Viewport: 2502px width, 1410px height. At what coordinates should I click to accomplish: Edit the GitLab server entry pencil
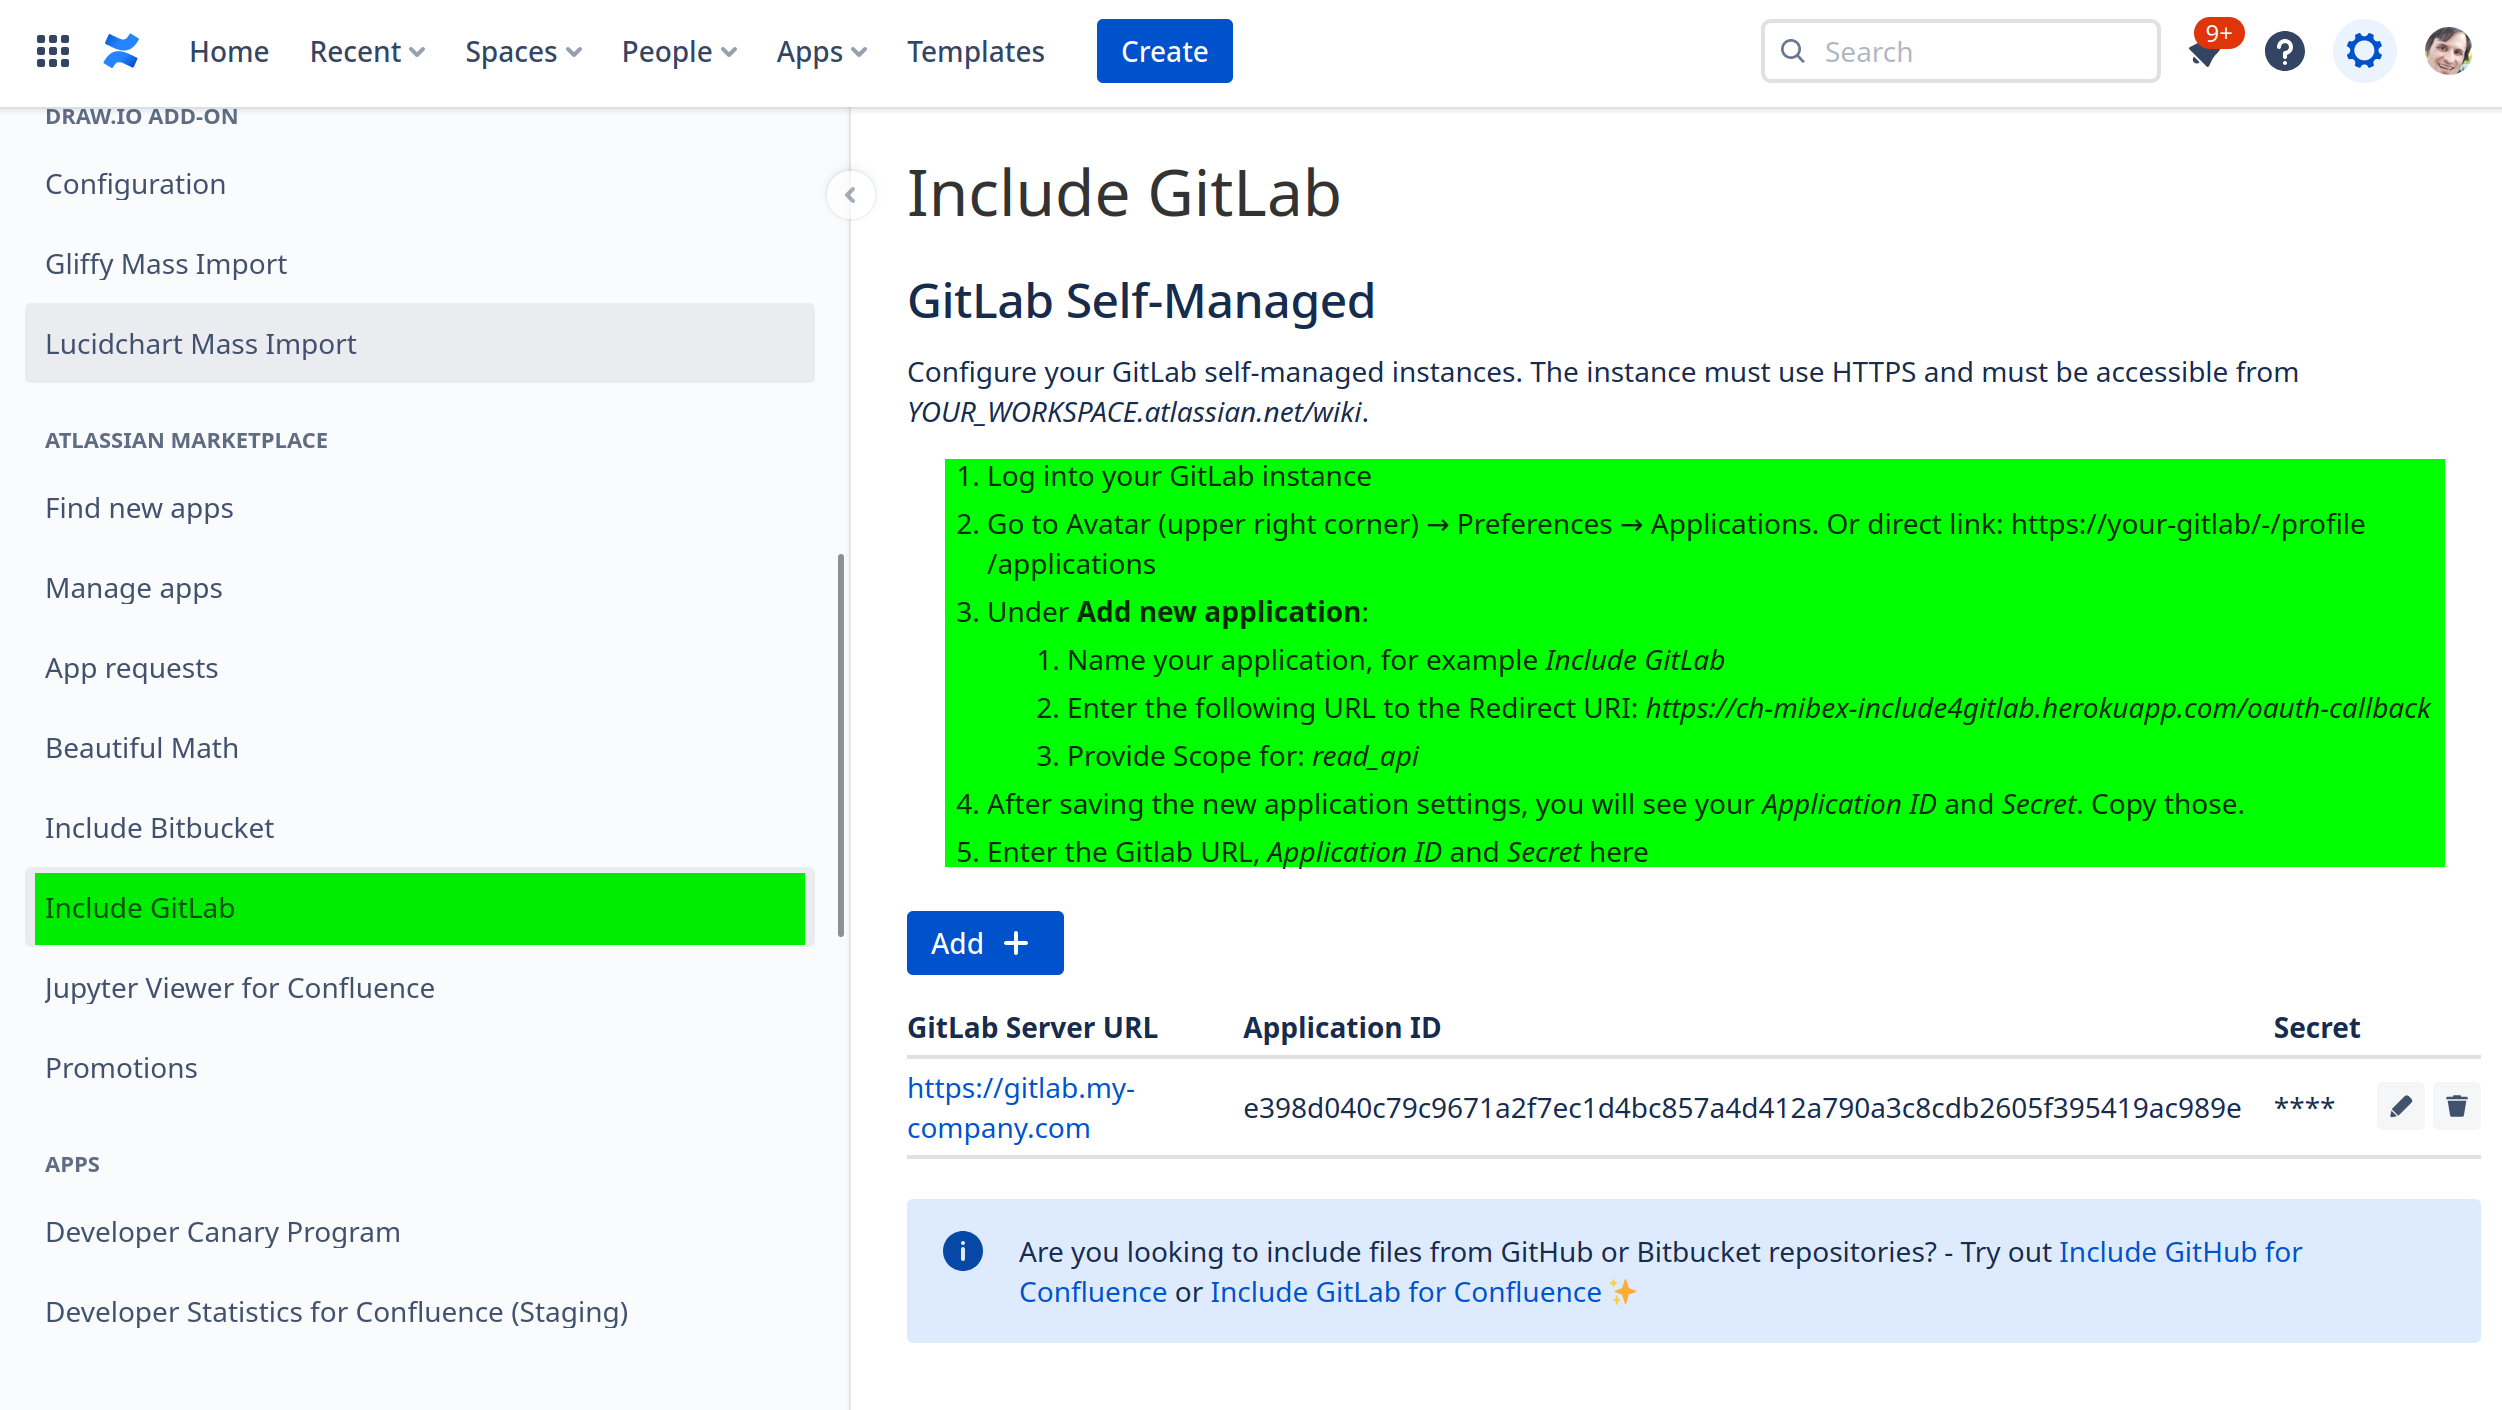coord(2400,1106)
